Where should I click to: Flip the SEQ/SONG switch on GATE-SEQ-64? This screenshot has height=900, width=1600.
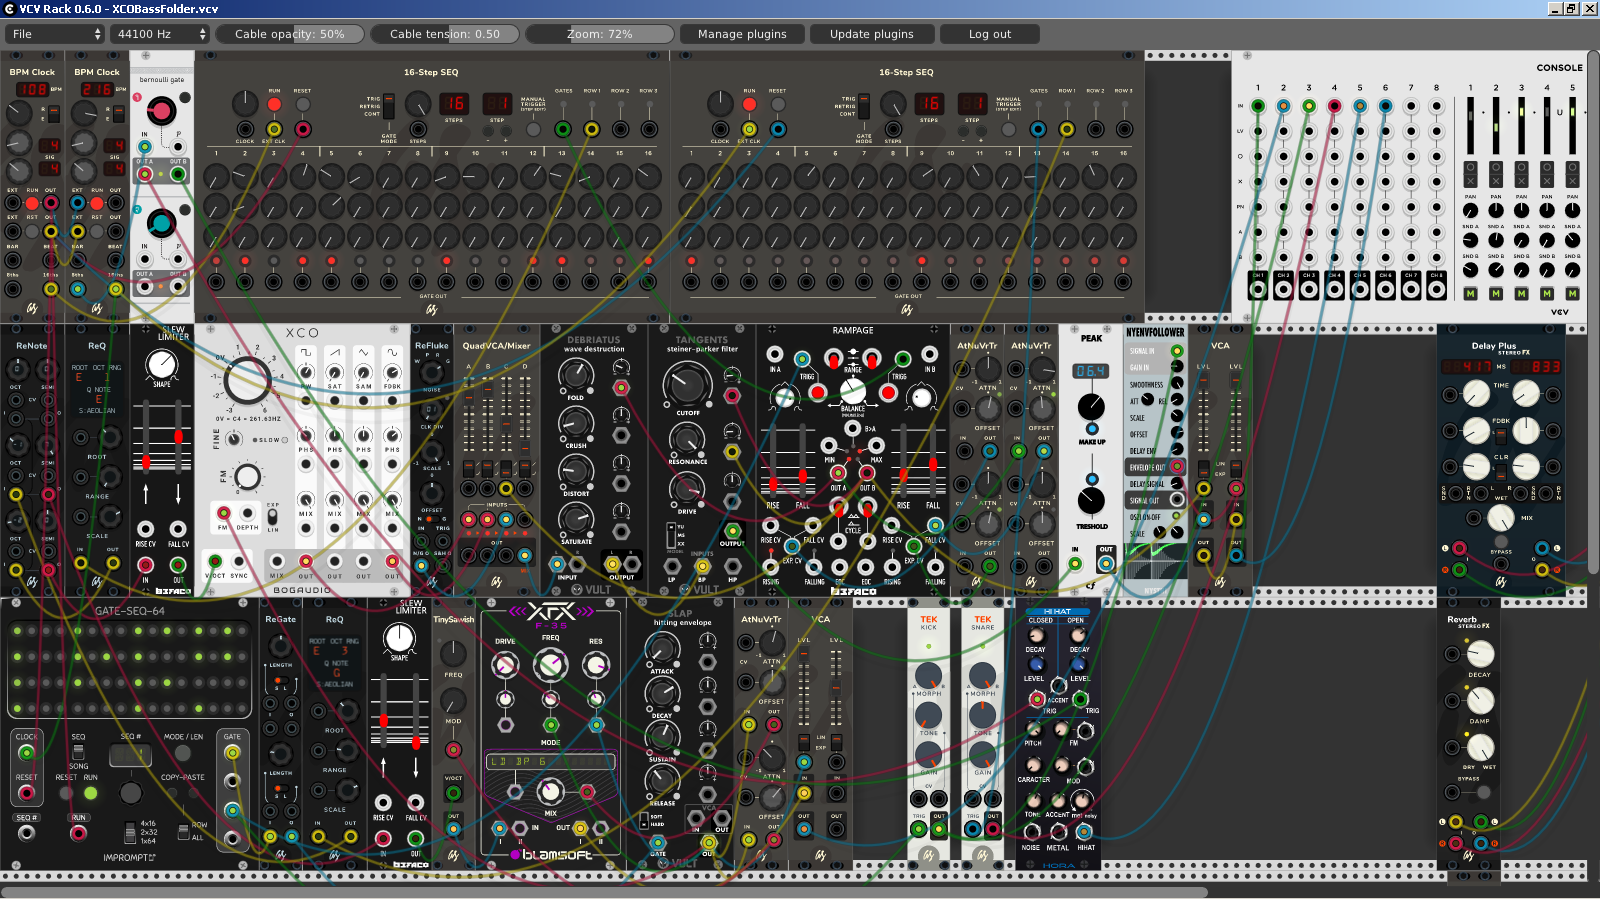click(x=78, y=750)
